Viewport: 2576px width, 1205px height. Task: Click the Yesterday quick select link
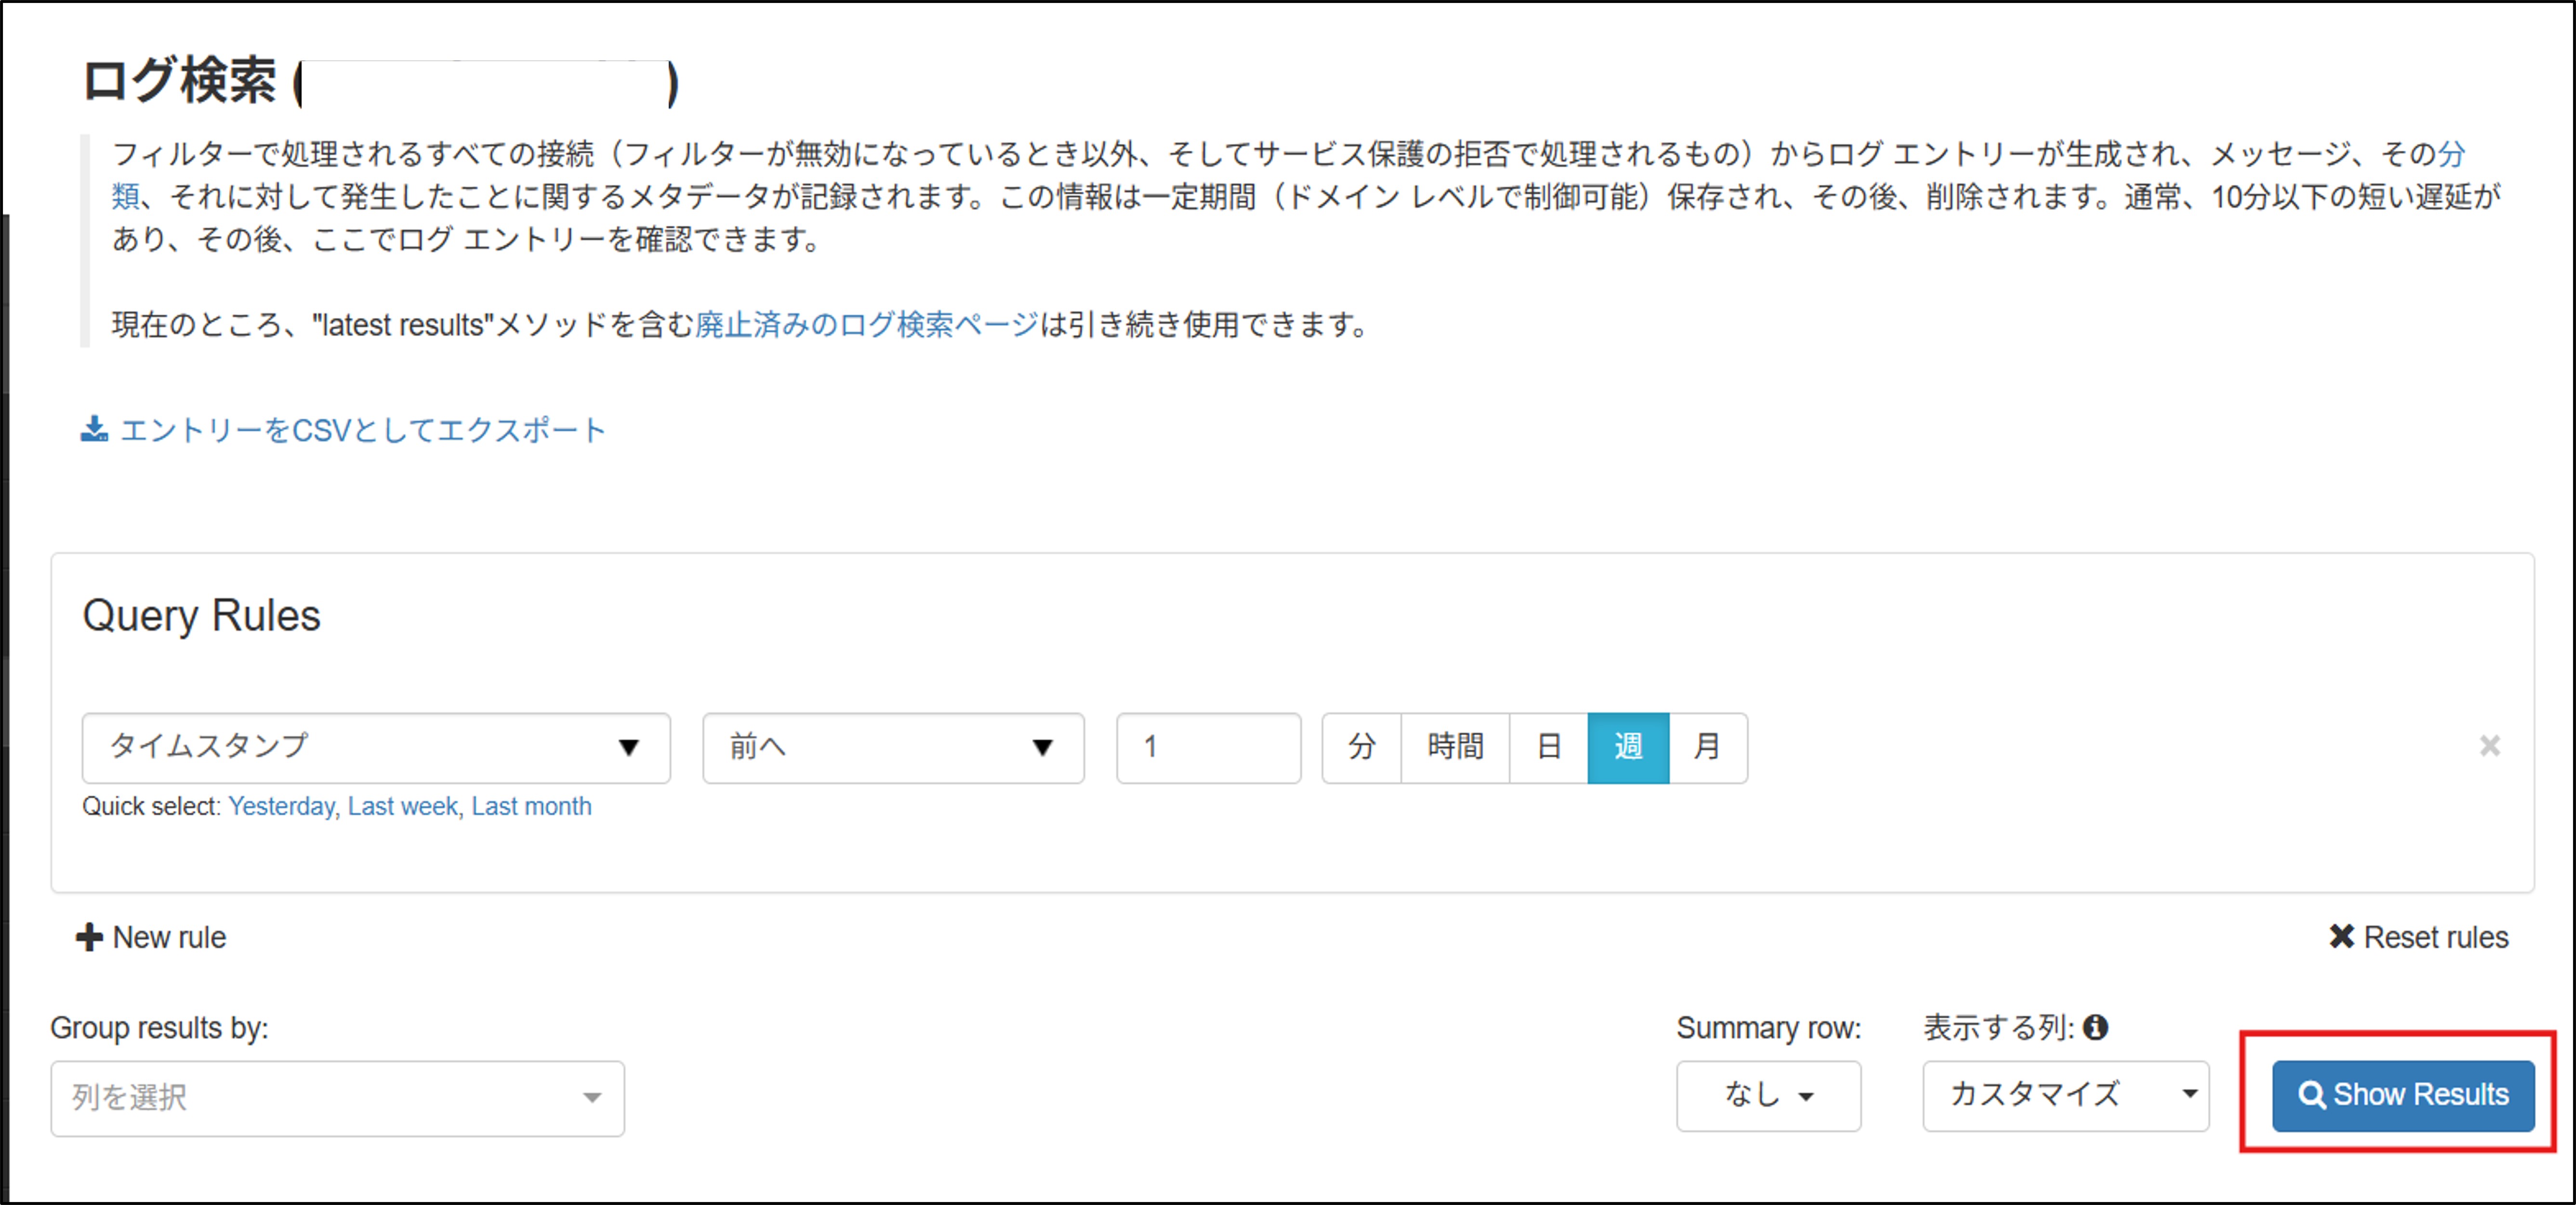click(281, 806)
